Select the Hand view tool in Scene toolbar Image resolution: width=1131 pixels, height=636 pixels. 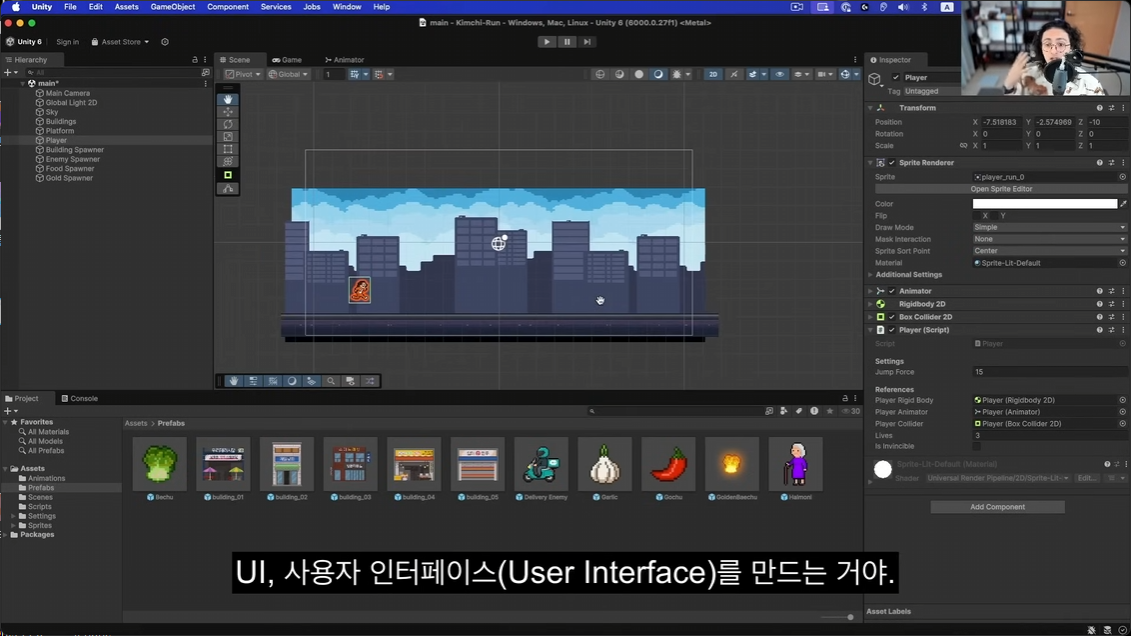pyautogui.click(x=228, y=99)
